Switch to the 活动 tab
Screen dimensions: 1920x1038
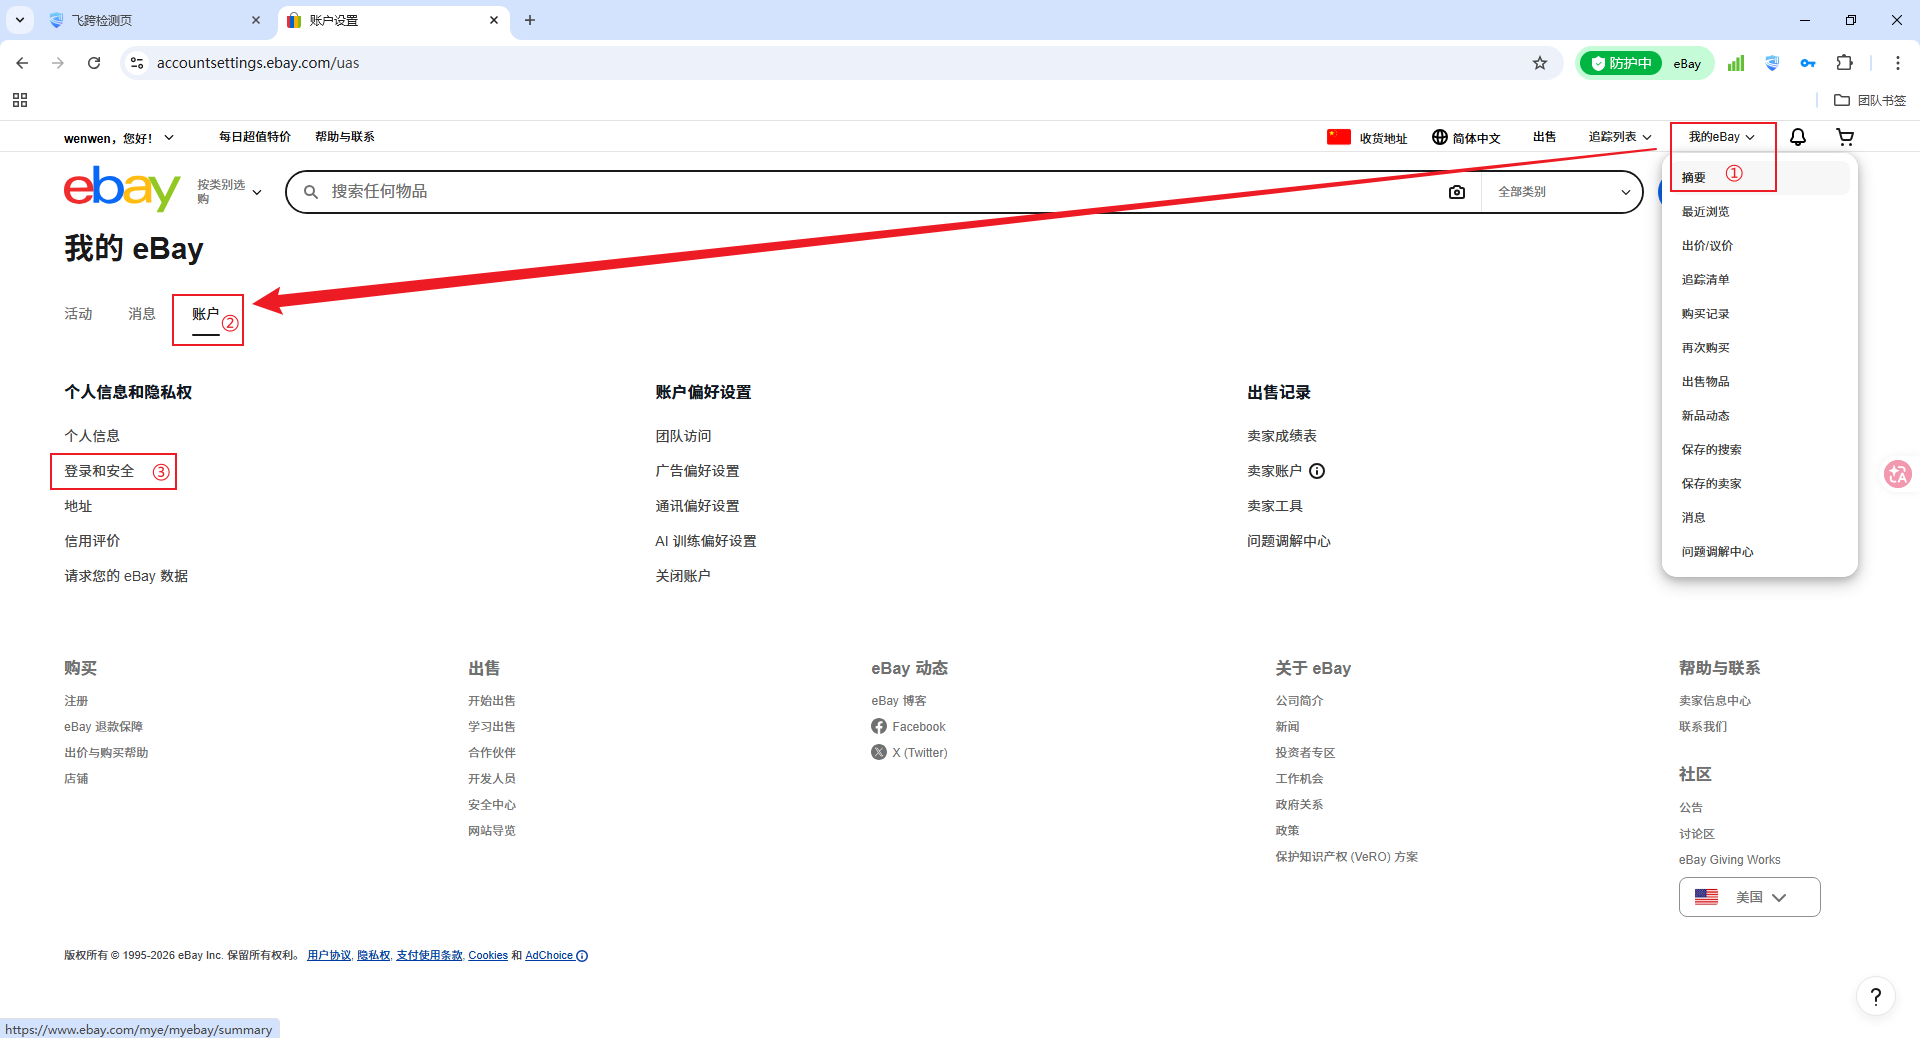pos(78,314)
